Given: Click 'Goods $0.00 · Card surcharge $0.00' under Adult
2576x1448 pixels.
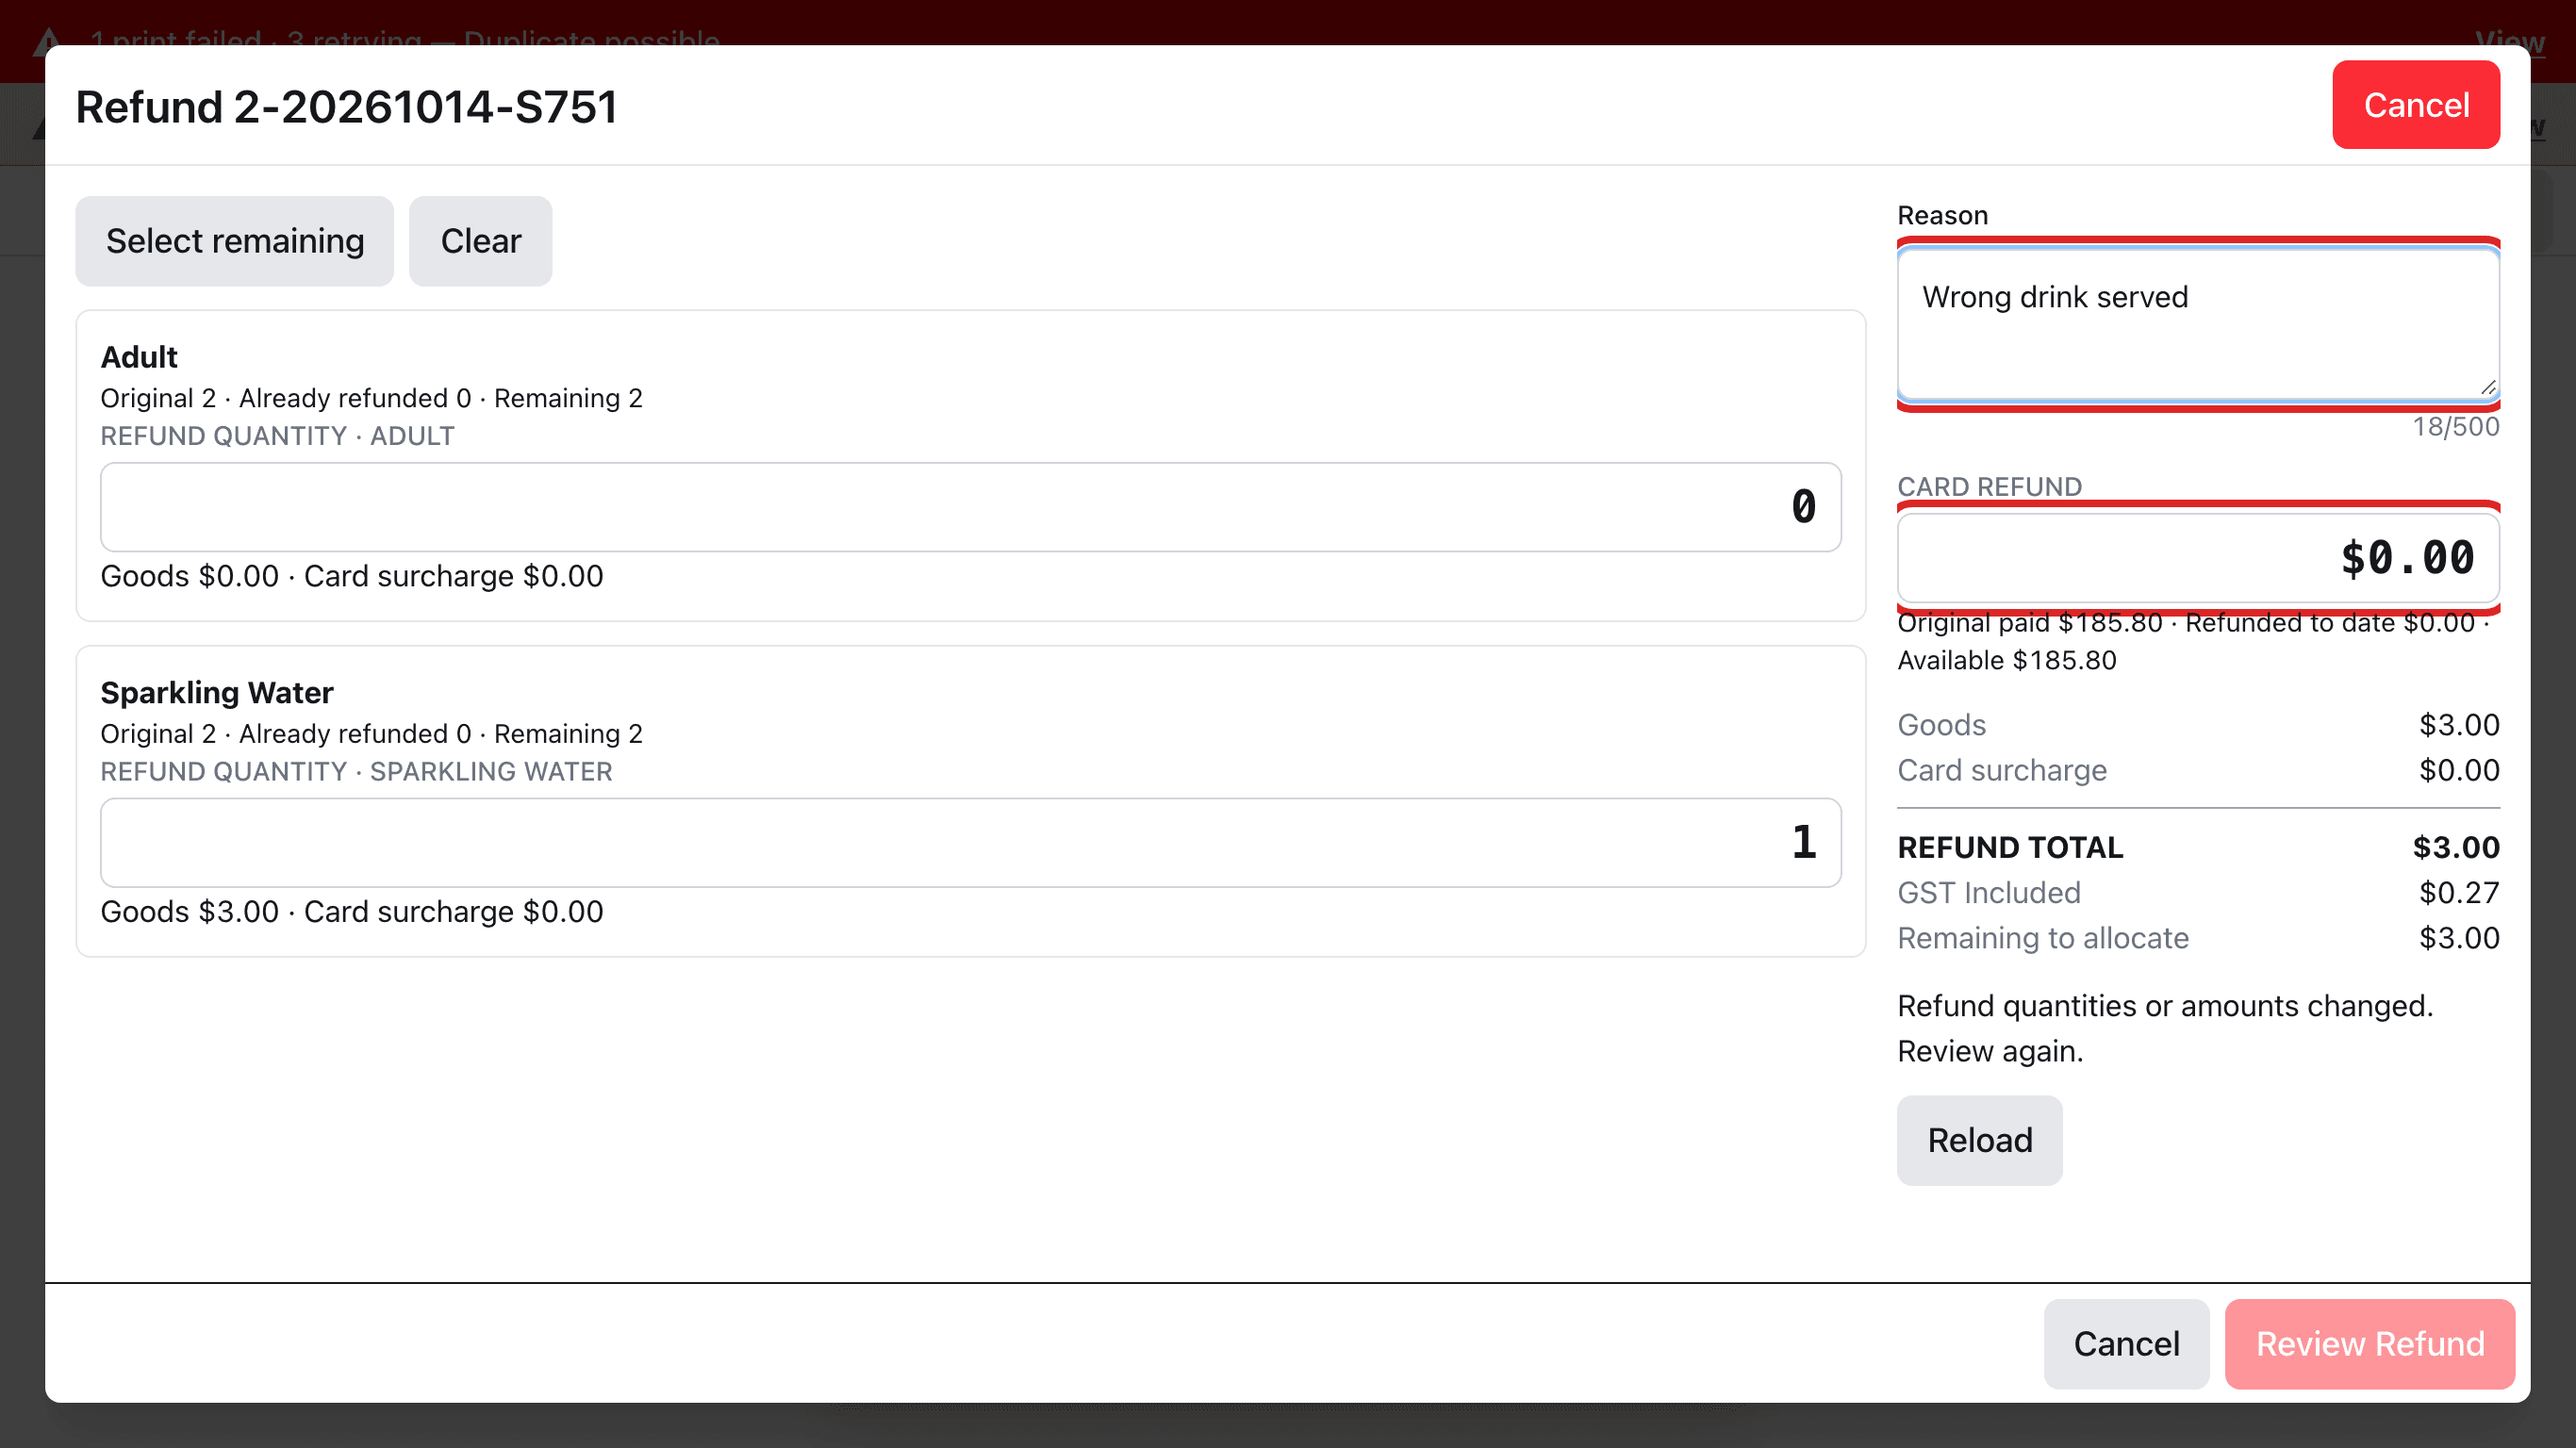Looking at the screenshot, I should tap(352, 576).
